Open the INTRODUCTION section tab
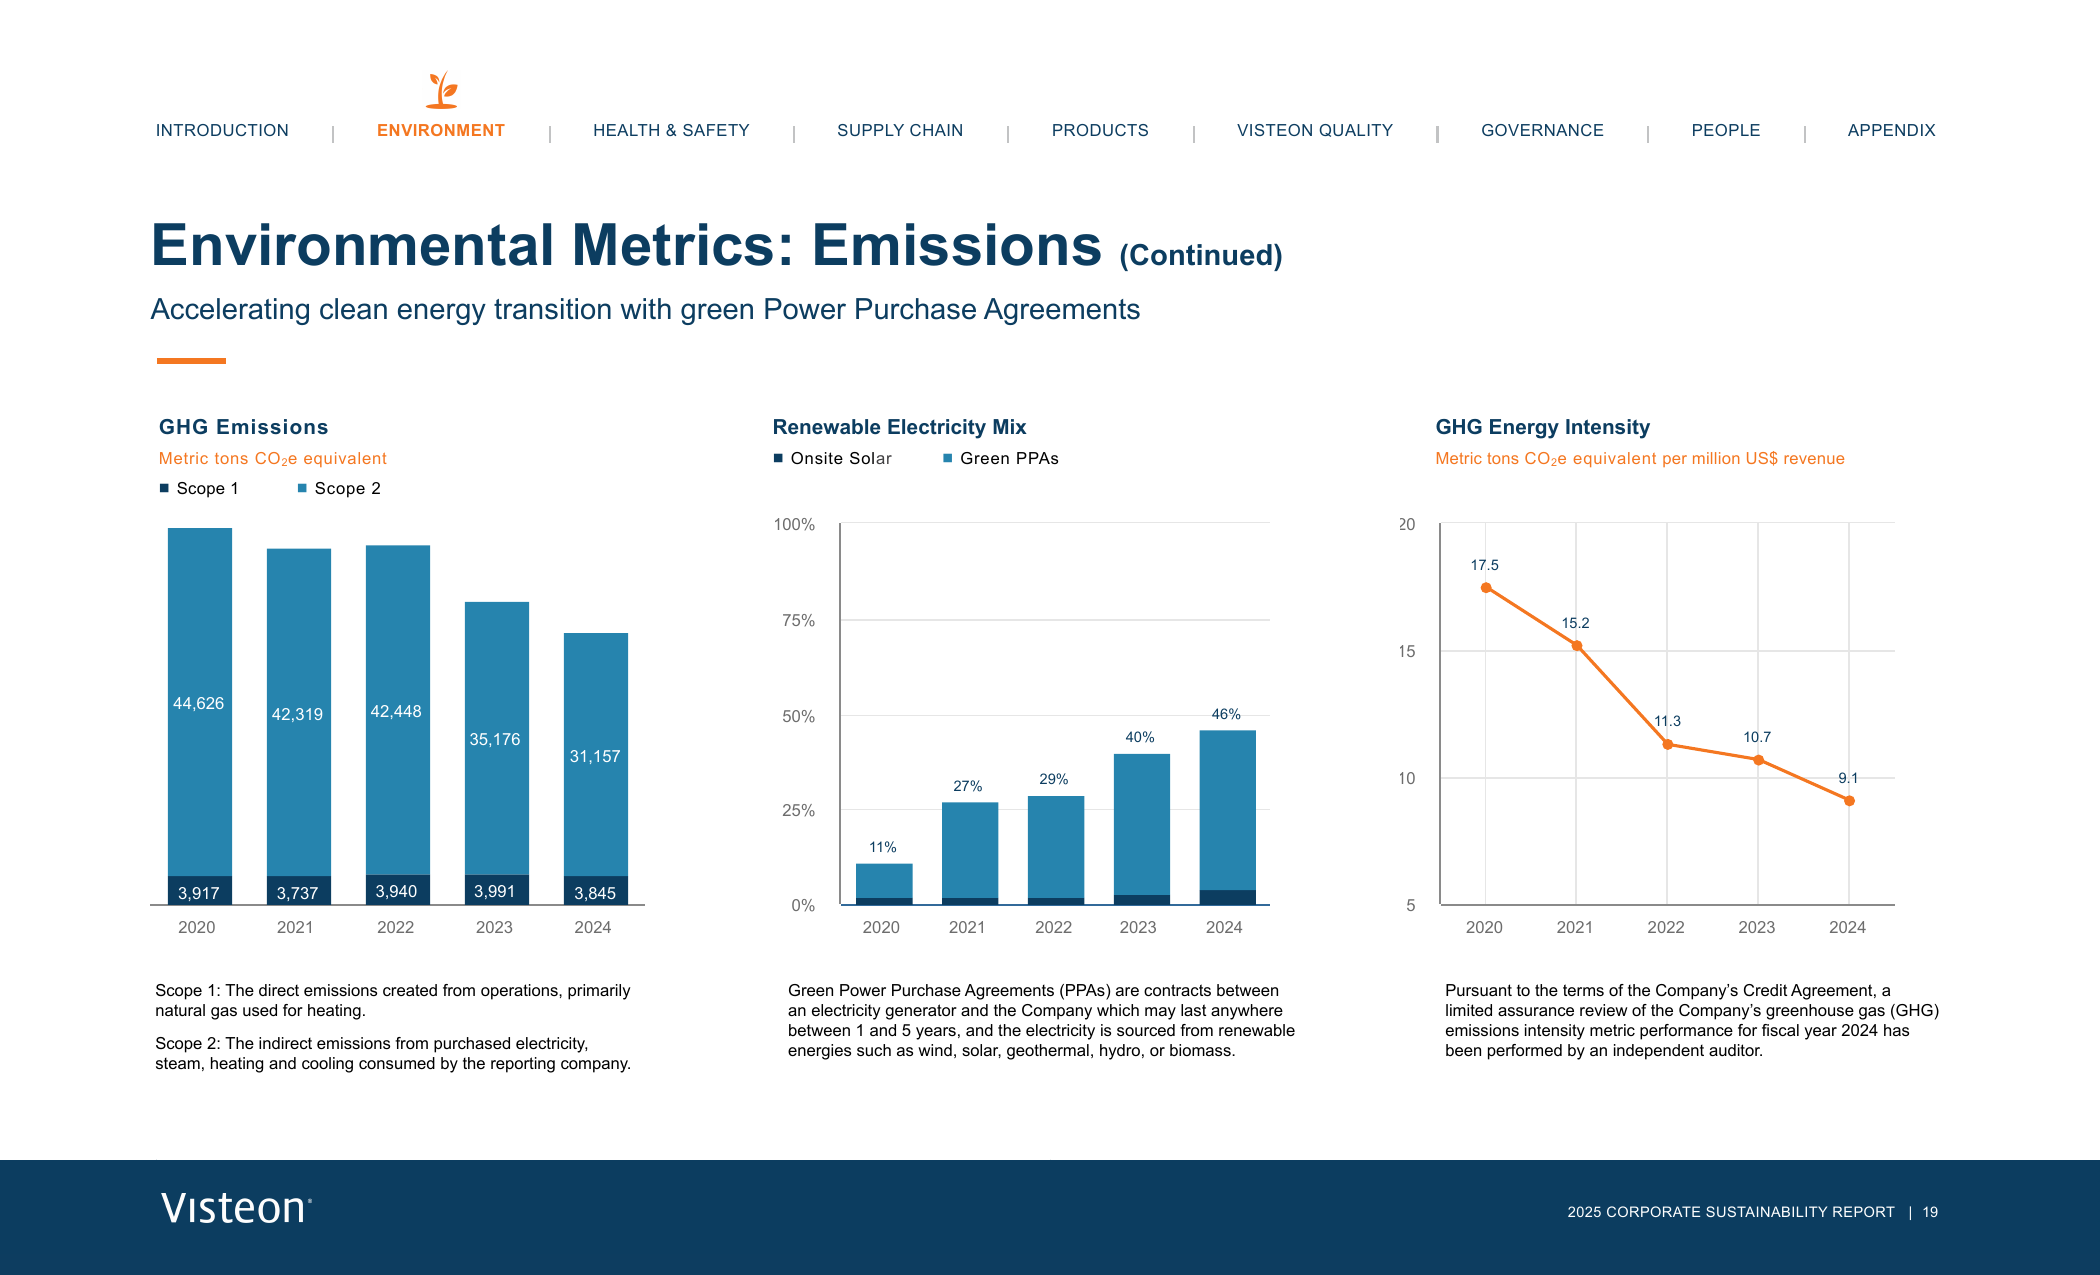The width and height of the screenshot is (2100, 1275). (x=222, y=130)
